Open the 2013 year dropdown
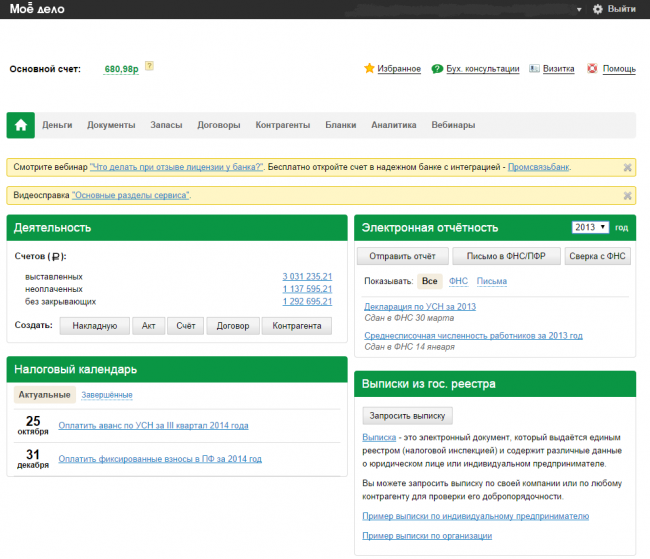650x559 pixels. pos(590,227)
